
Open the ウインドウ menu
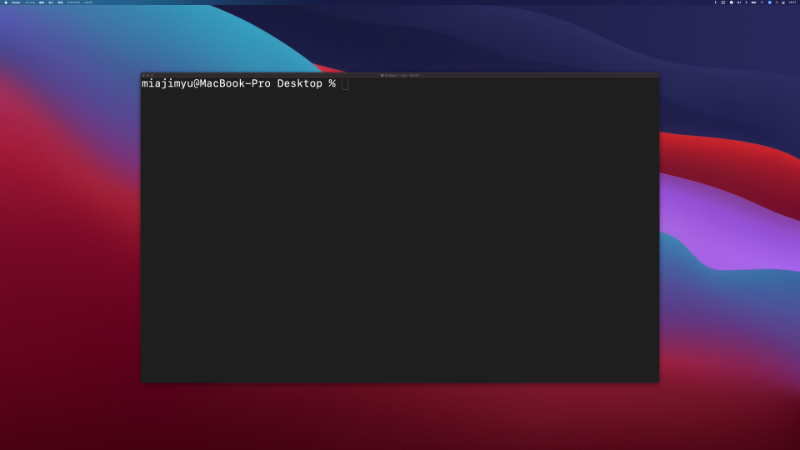click(x=73, y=3)
